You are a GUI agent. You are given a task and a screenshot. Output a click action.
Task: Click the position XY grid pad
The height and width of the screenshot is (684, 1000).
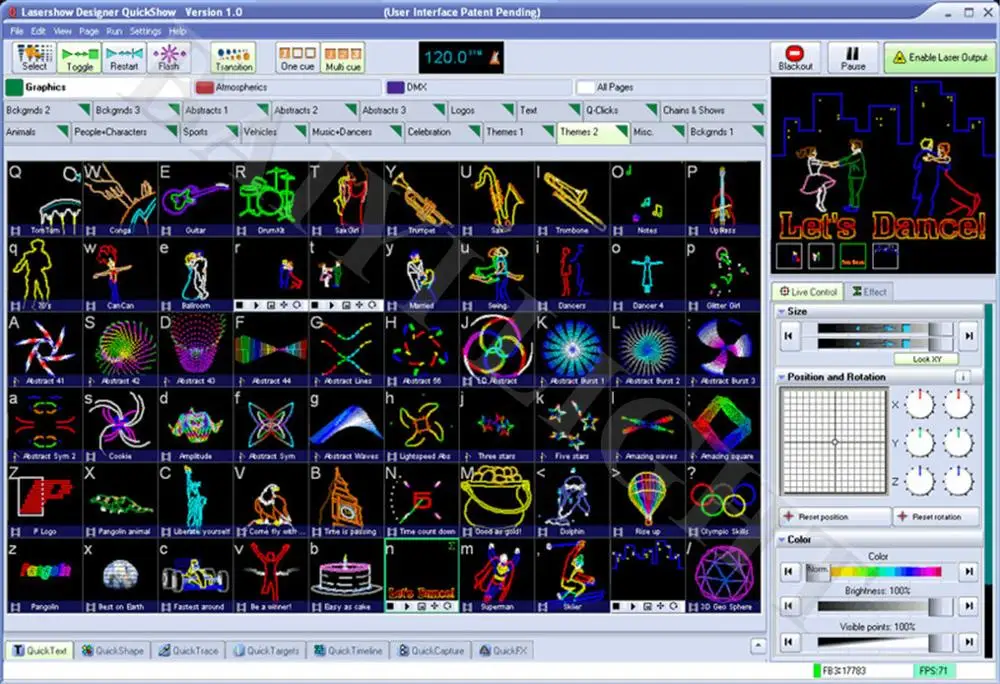click(x=834, y=441)
